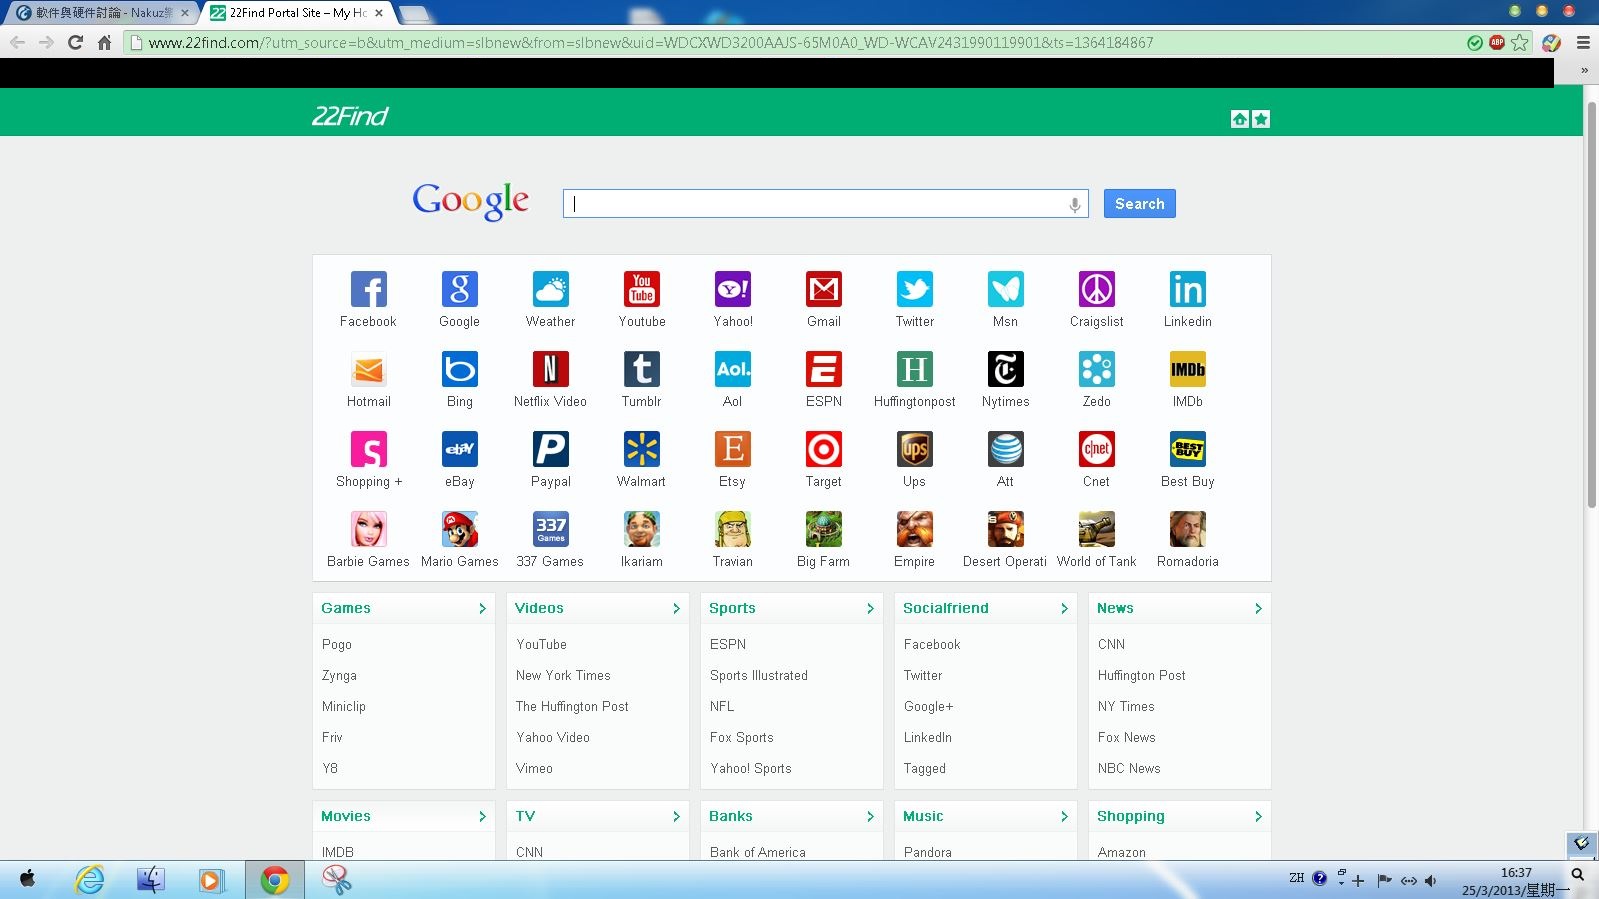Click the 22Find logo
This screenshot has width=1599, height=899.
click(350, 116)
